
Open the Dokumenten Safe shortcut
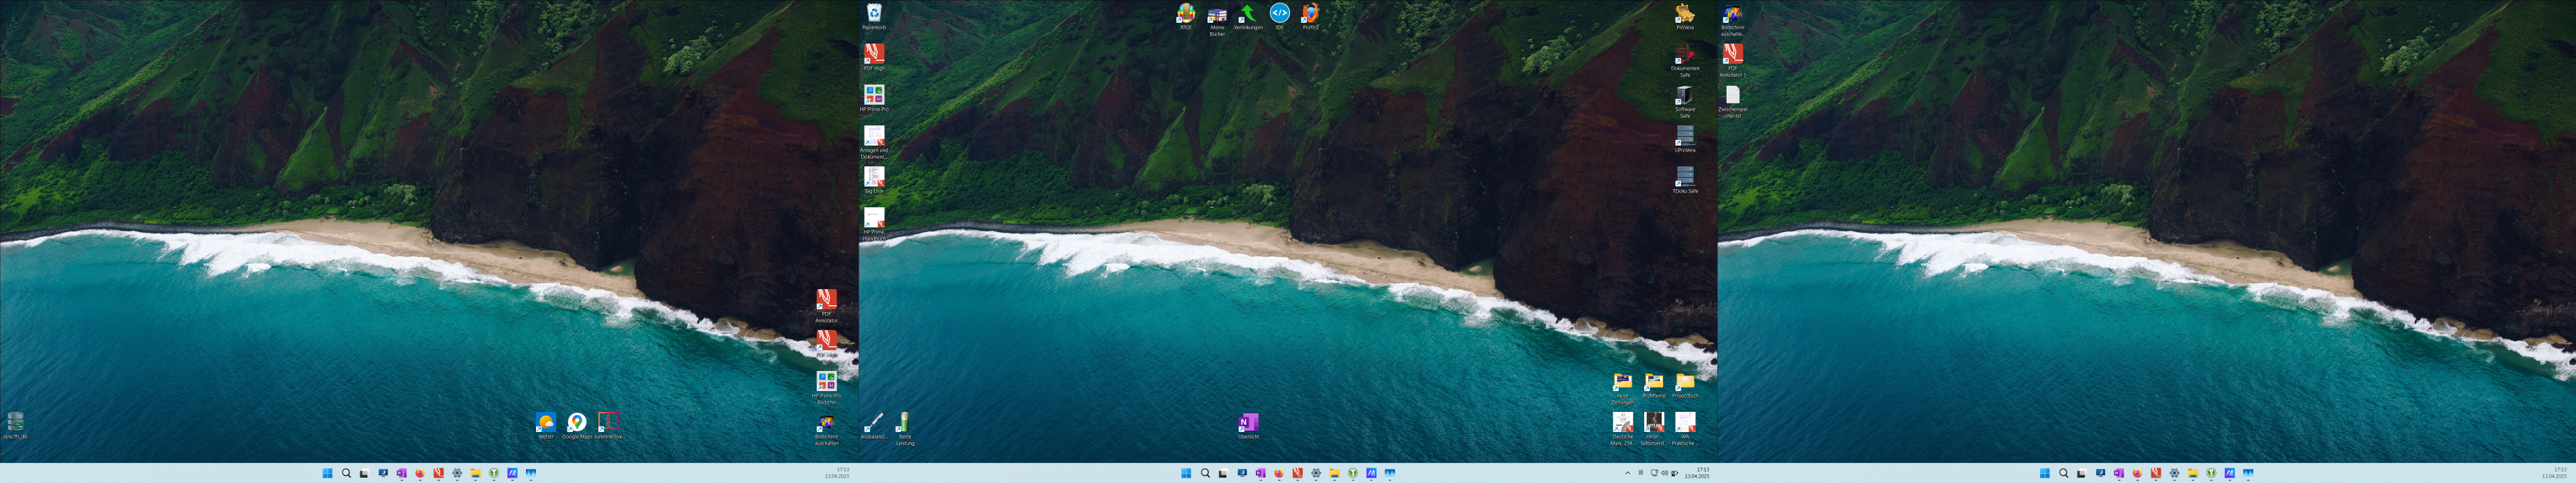pyautogui.click(x=1684, y=59)
